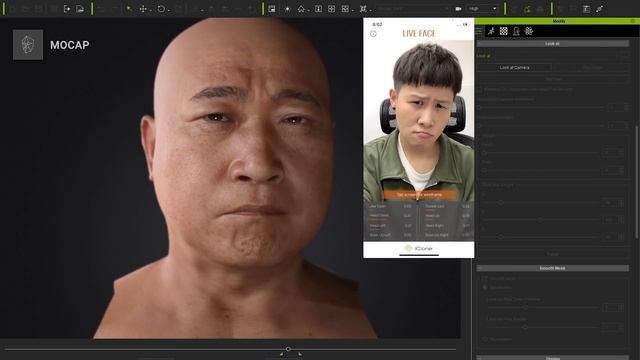Open the dropdown arrow beside fit-frame icon
Viewport: 640px width, 360px height.
(x=370, y=9)
